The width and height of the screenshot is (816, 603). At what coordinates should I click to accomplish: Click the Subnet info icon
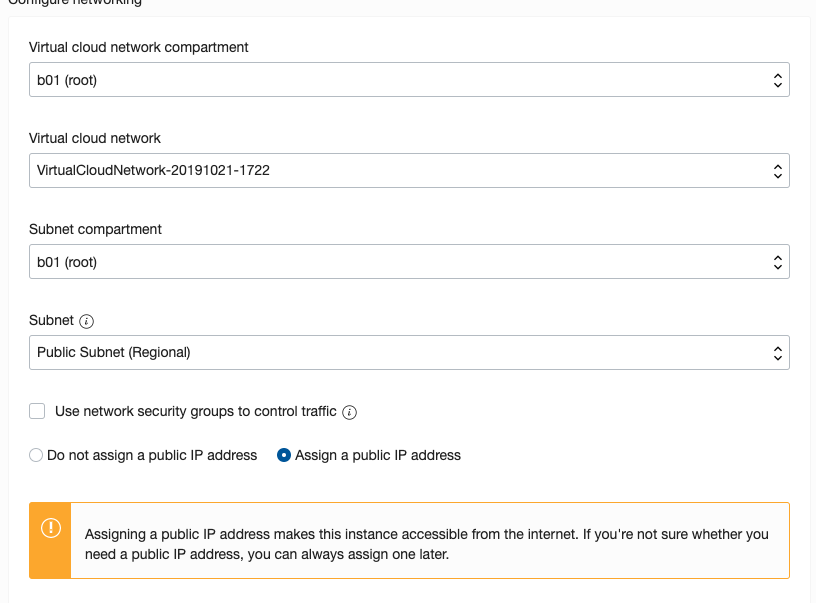pos(86,321)
